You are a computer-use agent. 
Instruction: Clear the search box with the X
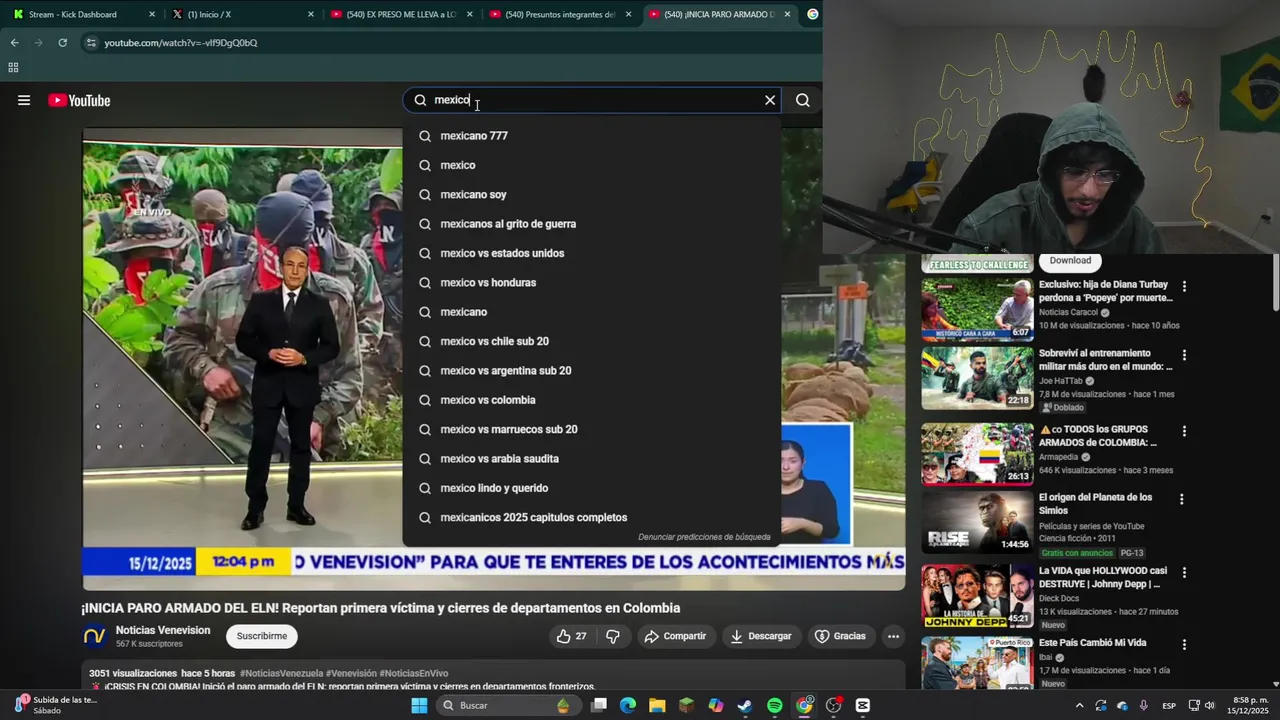[770, 100]
